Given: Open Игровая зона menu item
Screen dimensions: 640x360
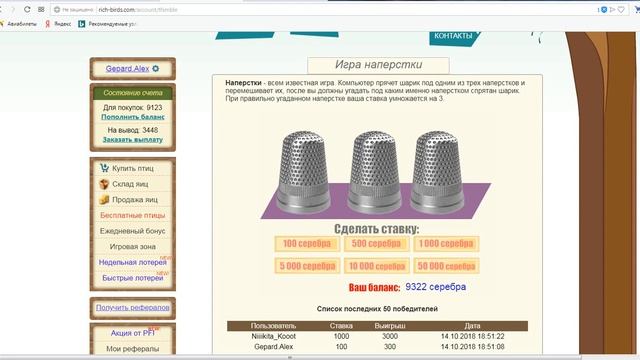Looking at the screenshot, I should click(133, 247).
